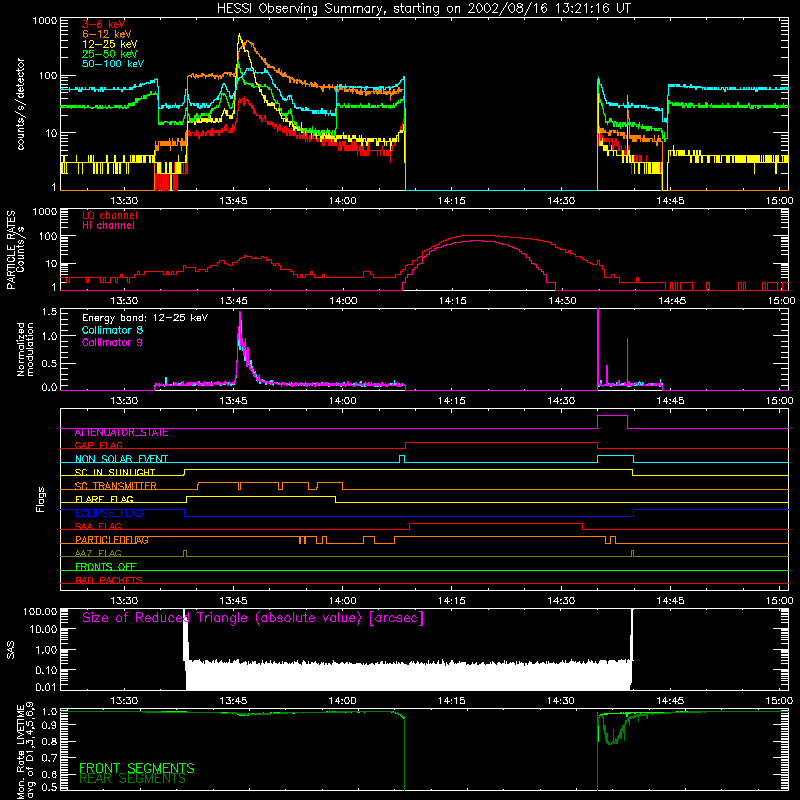Click the HESSI Observing Summary title
The image size is (800, 800).
tap(423, 9)
